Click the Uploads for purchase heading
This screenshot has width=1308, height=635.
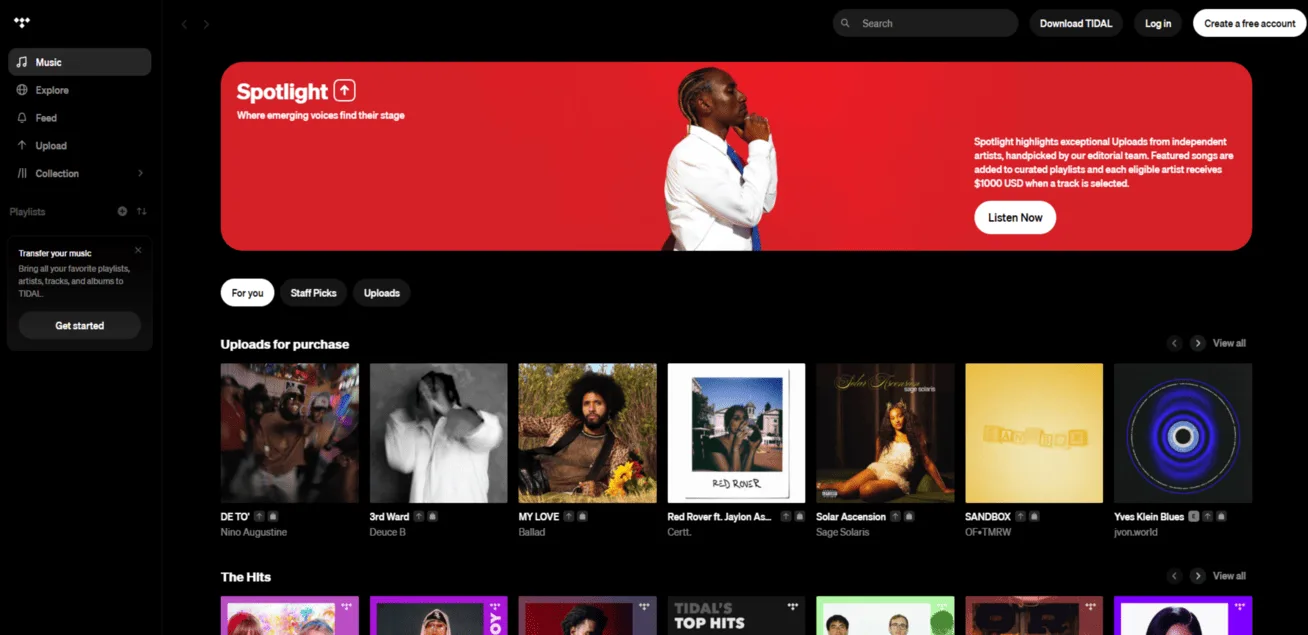pyautogui.click(x=285, y=344)
